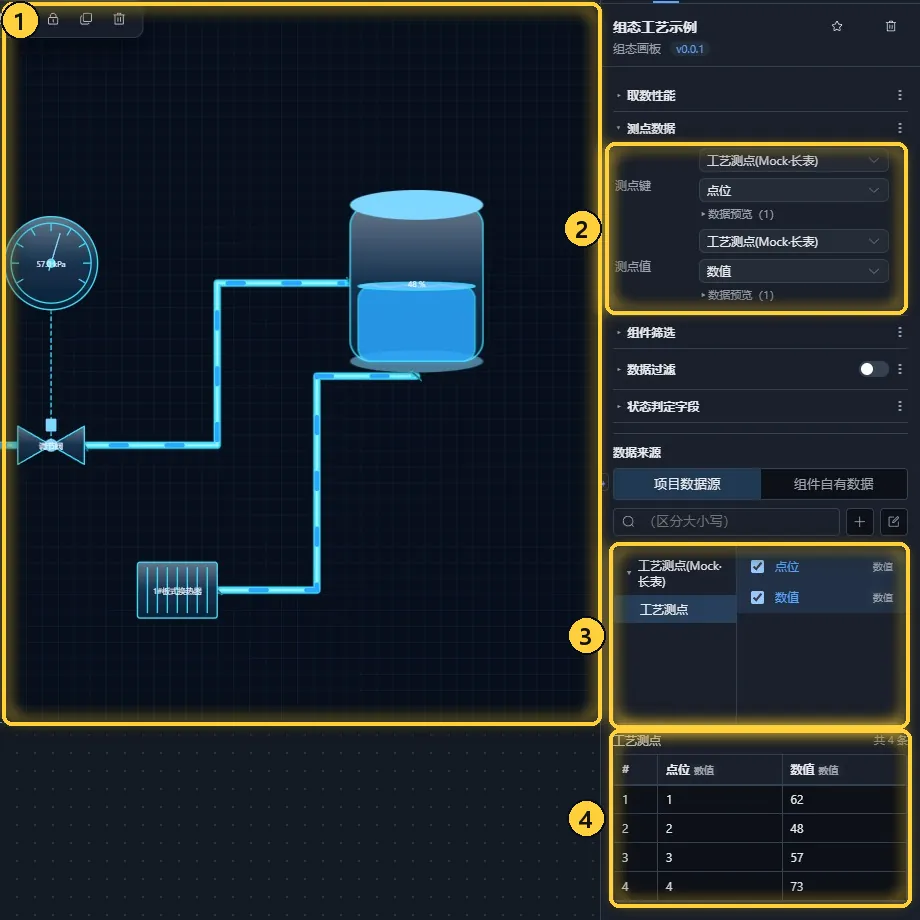
Task: Click the lock icon in canvas toolbar
Action: tap(53, 19)
